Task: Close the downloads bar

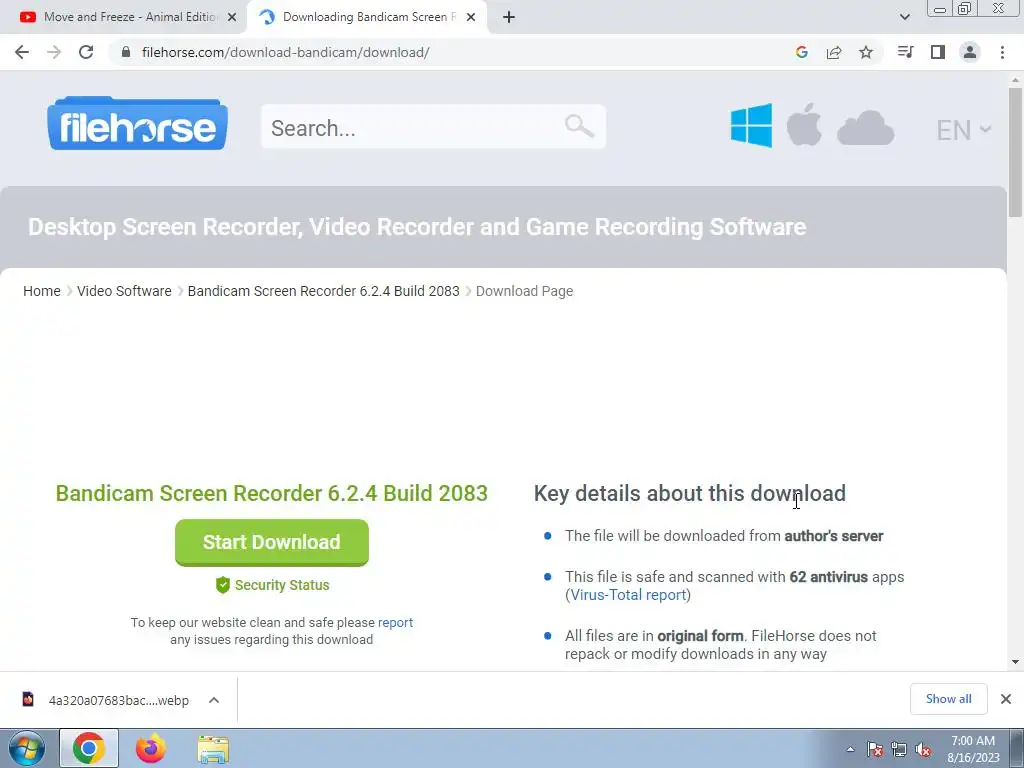Action: pyautogui.click(x=1006, y=699)
